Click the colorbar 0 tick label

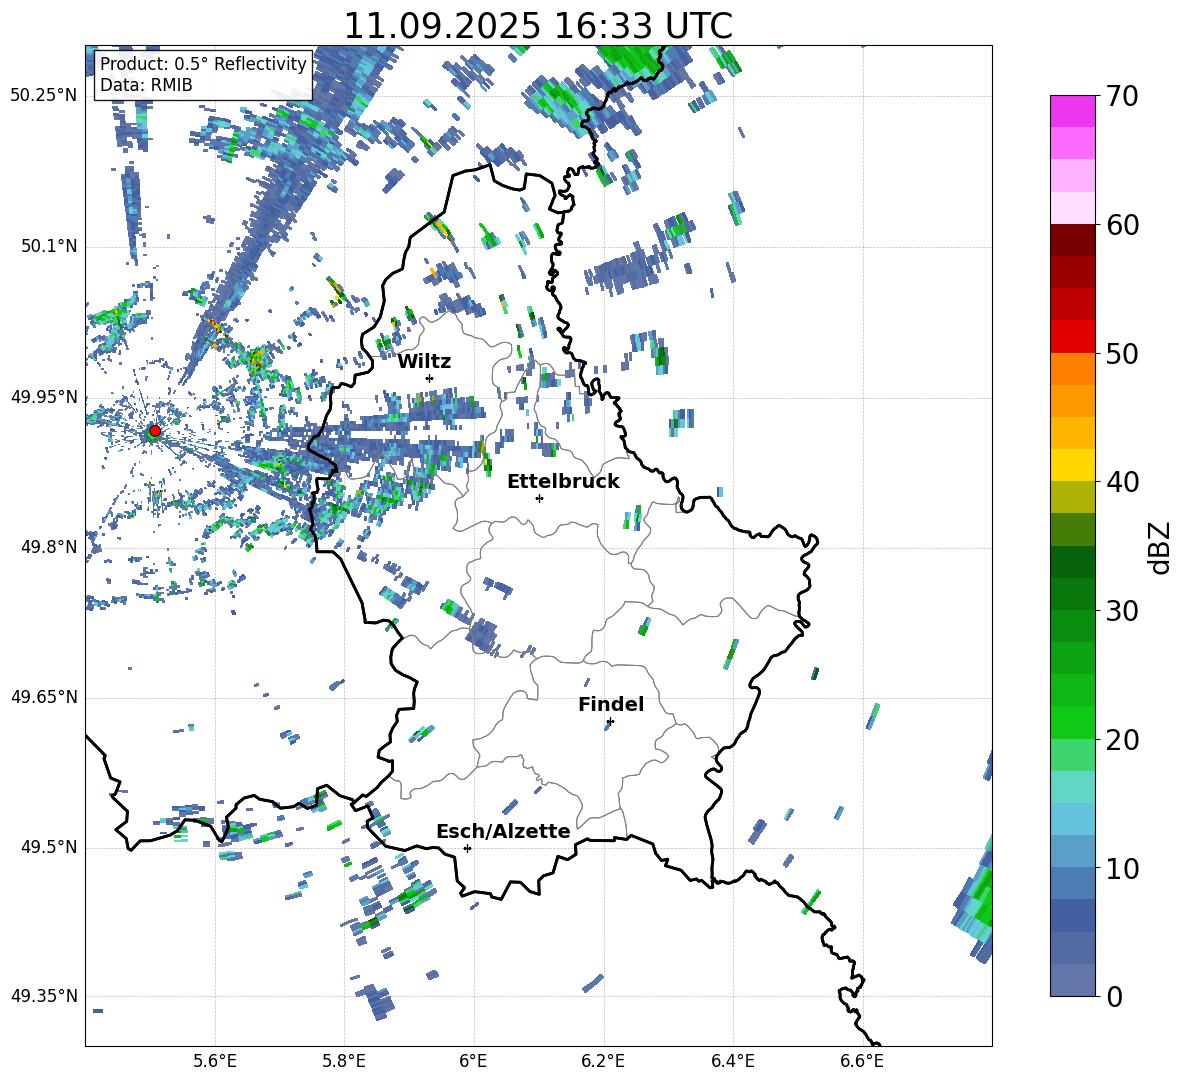click(x=1114, y=996)
